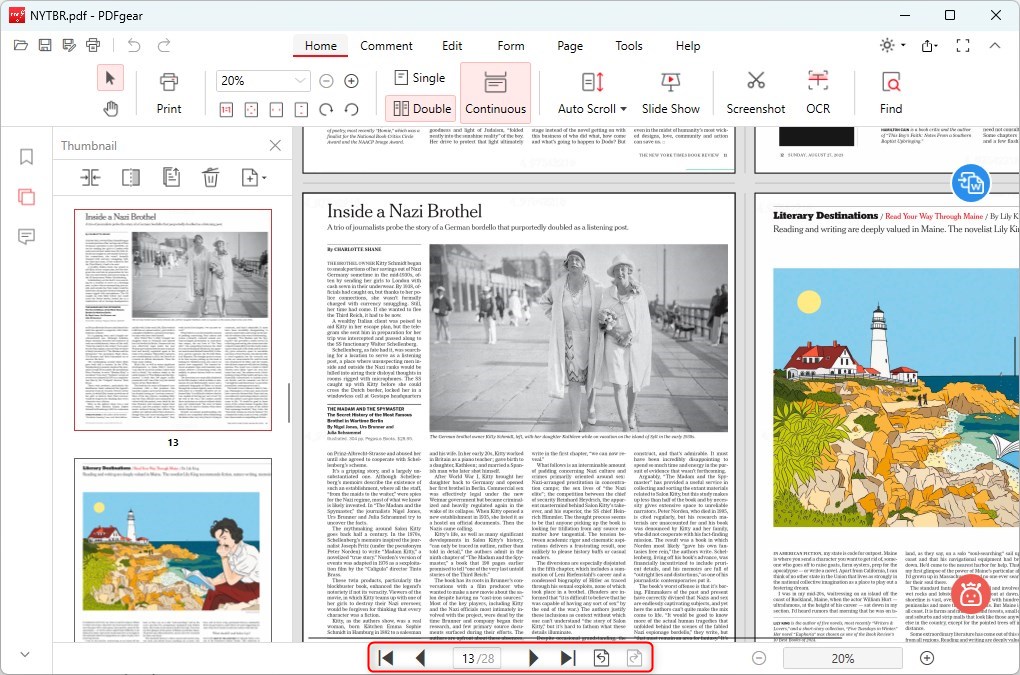Image resolution: width=1020 pixels, height=675 pixels.
Task: Open the share file dropdown
Action: 930,46
